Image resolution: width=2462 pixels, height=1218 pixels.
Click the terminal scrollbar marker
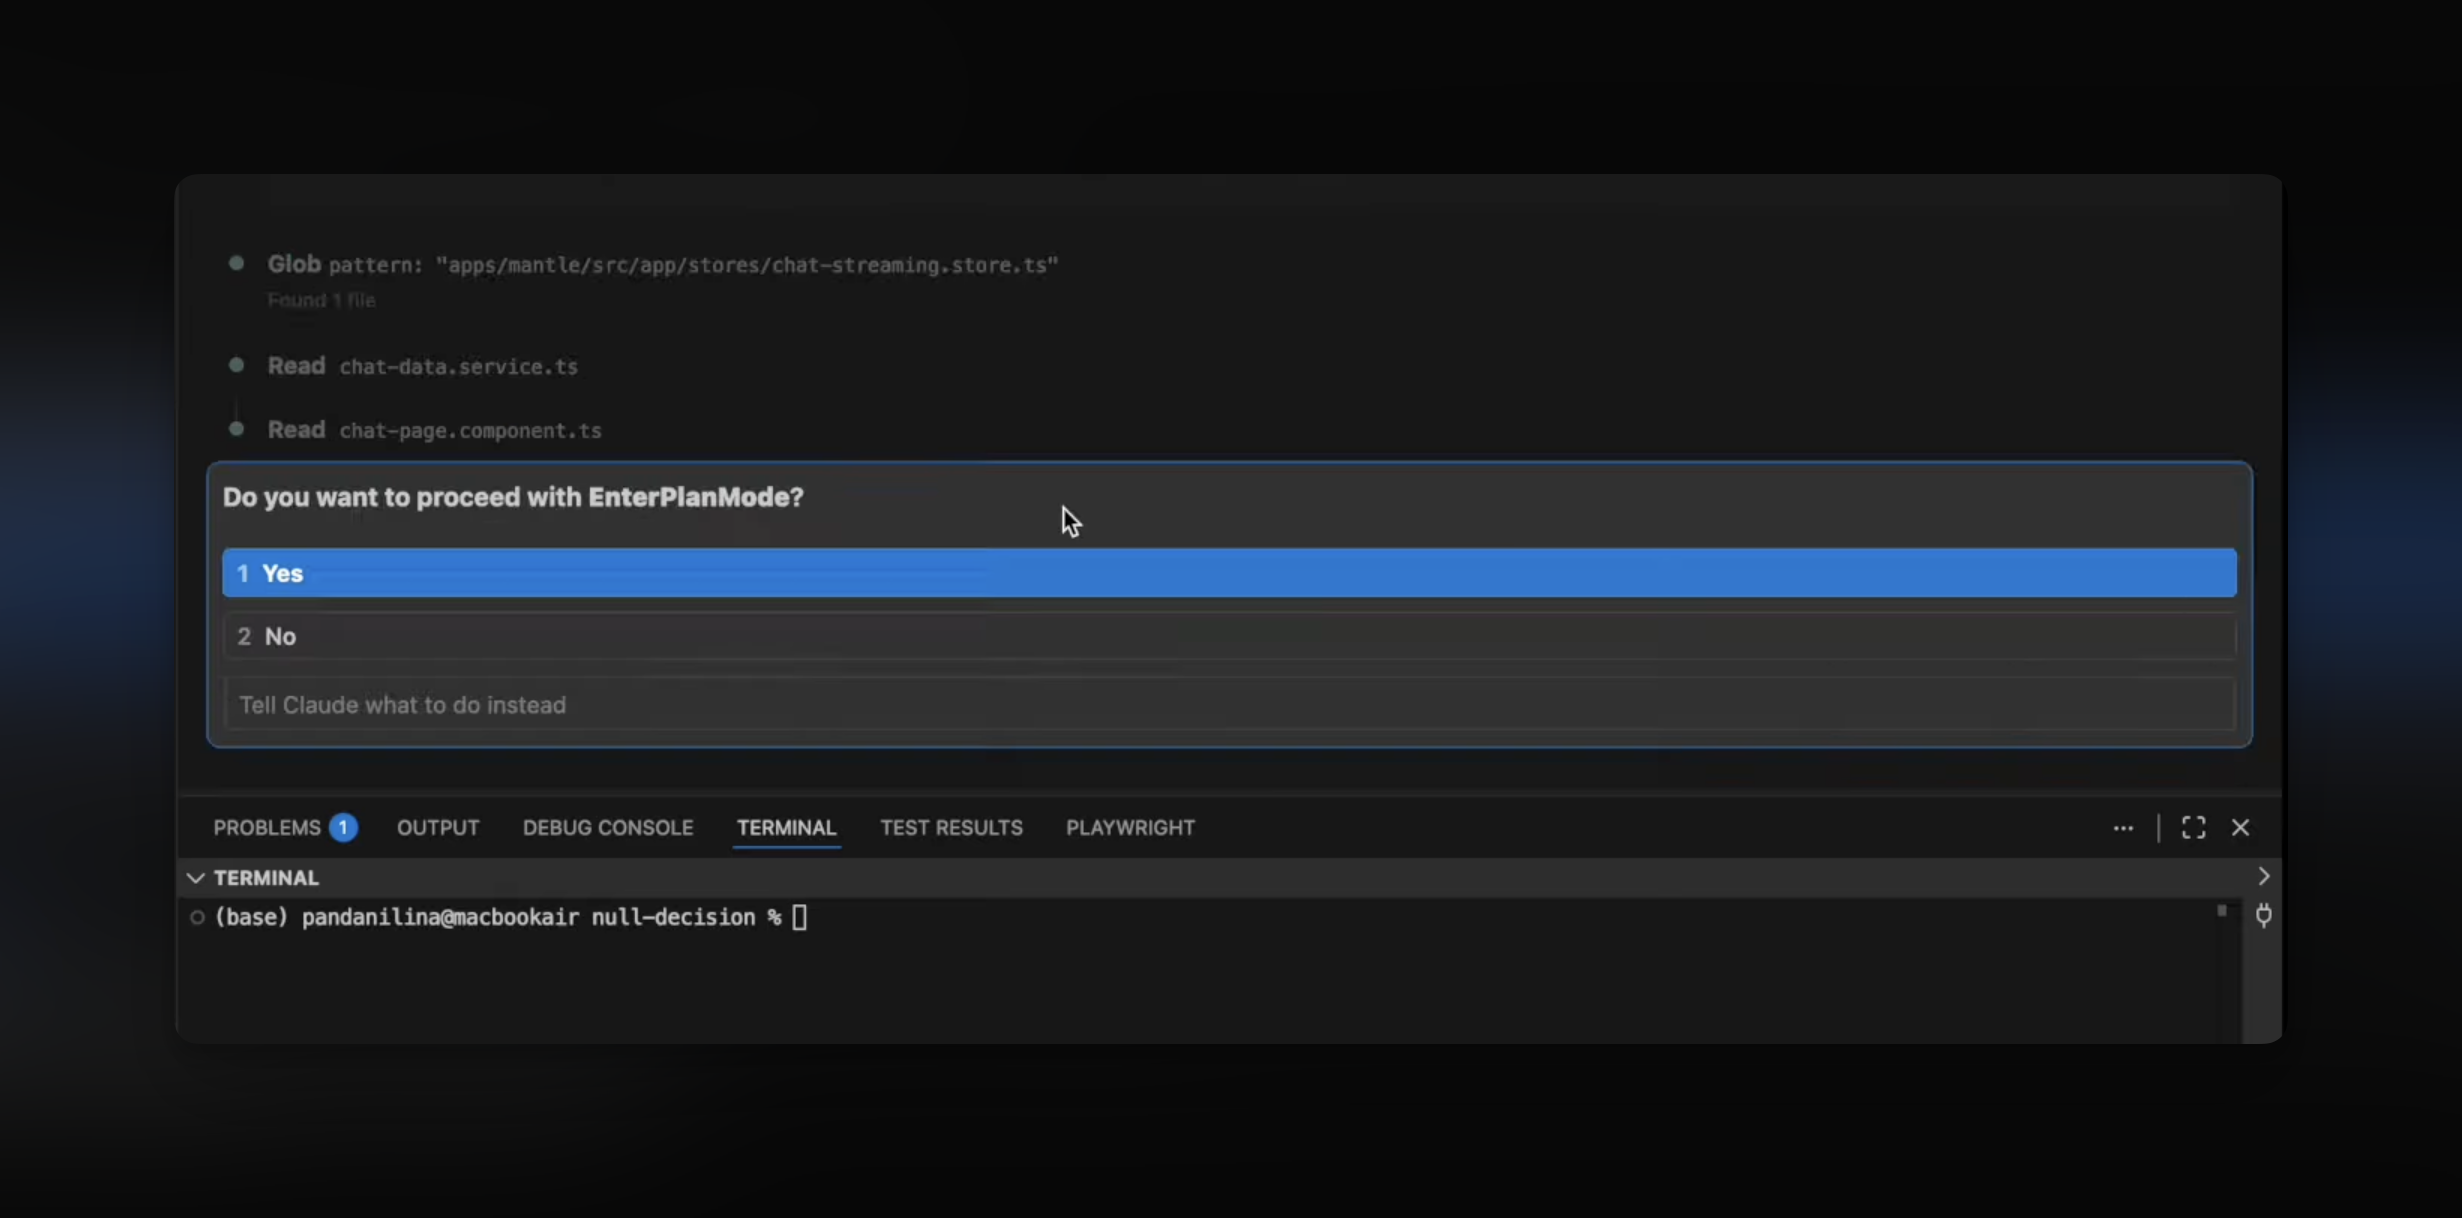pos(2221,911)
